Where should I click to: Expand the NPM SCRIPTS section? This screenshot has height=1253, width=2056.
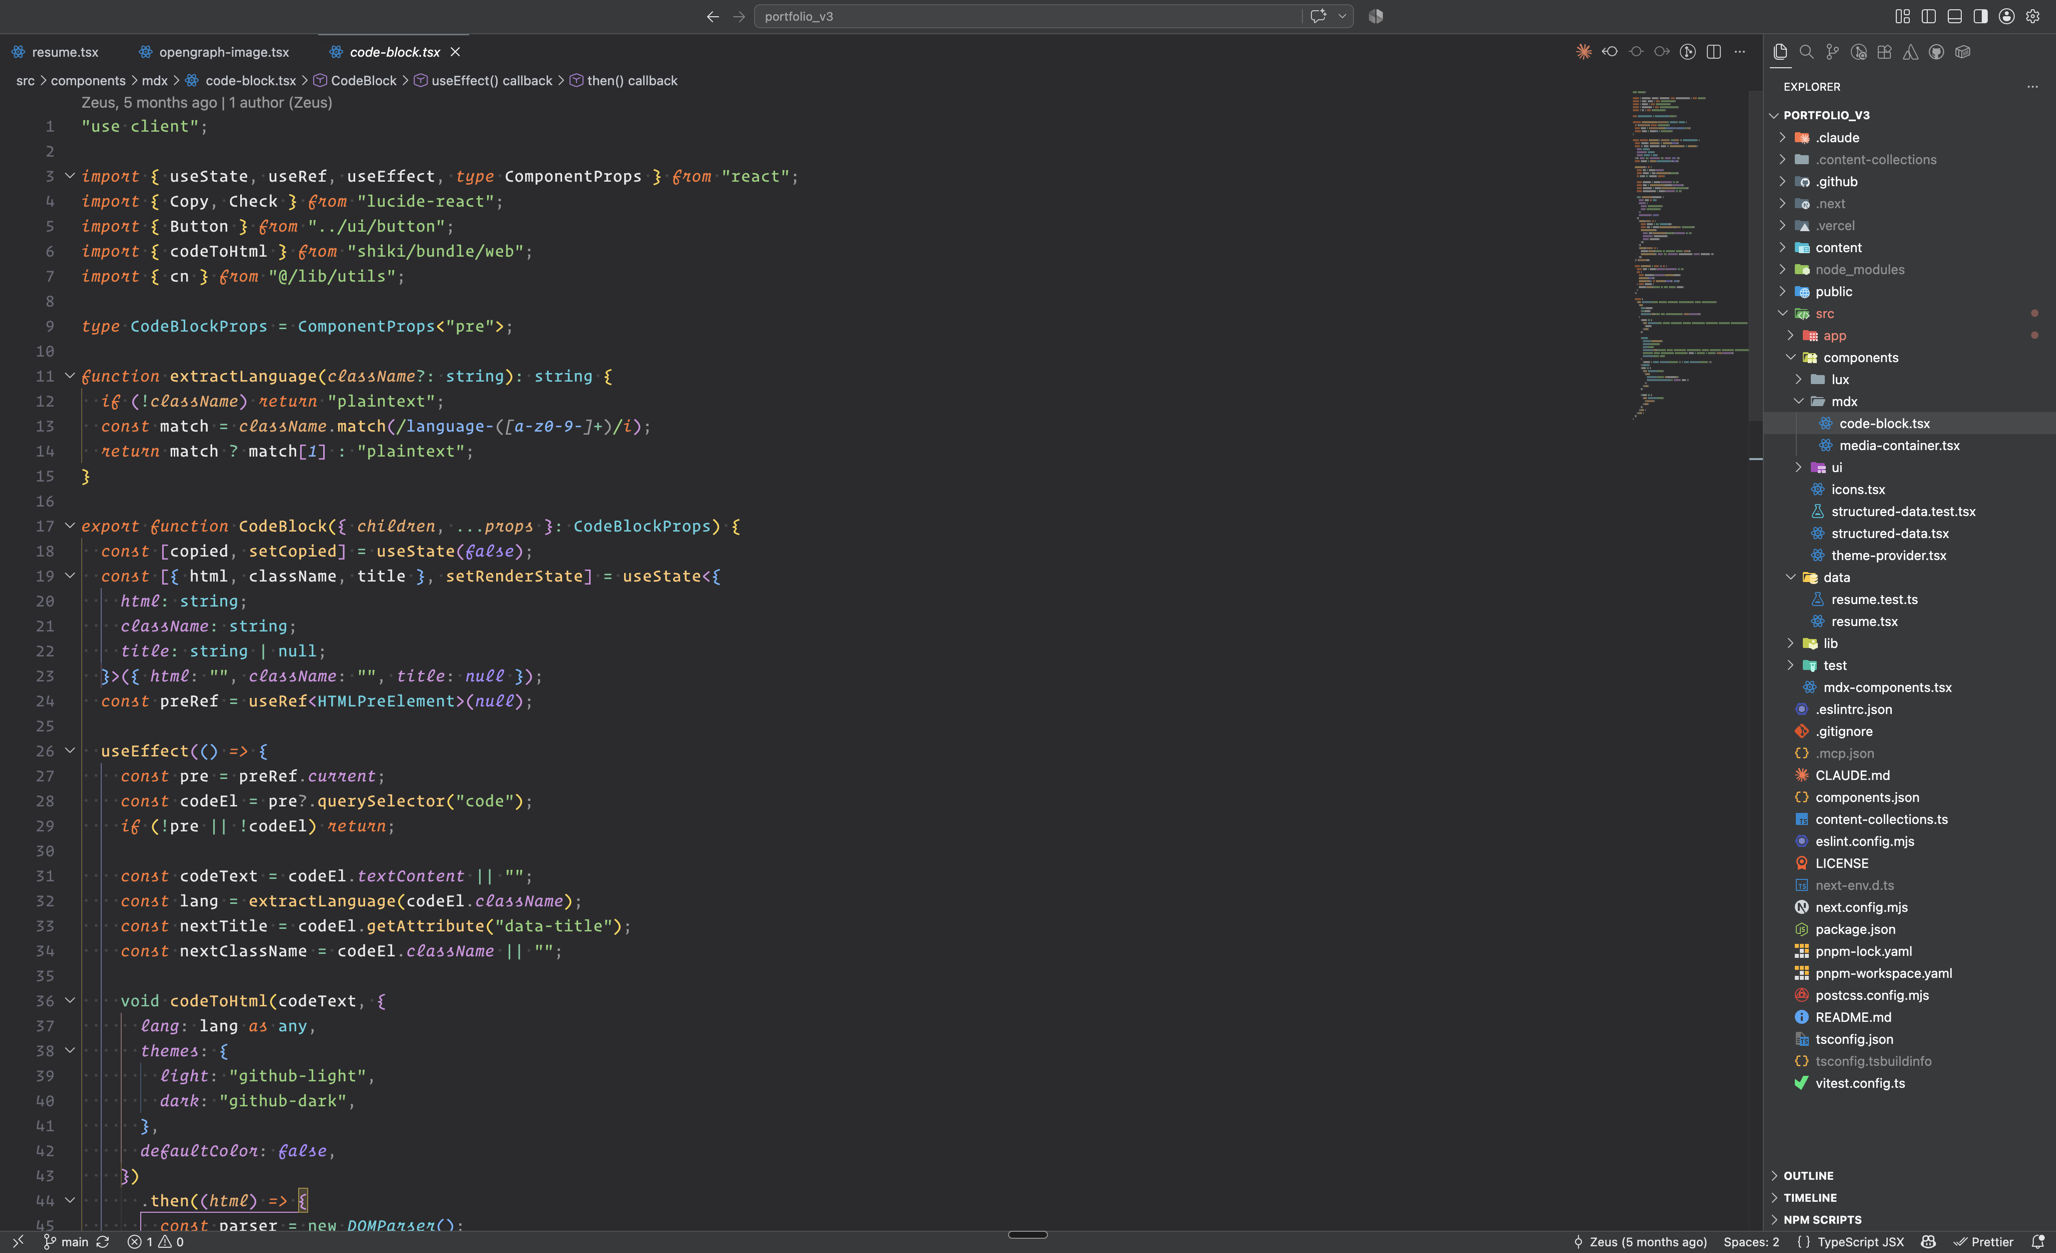[x=1822, y=1220]
